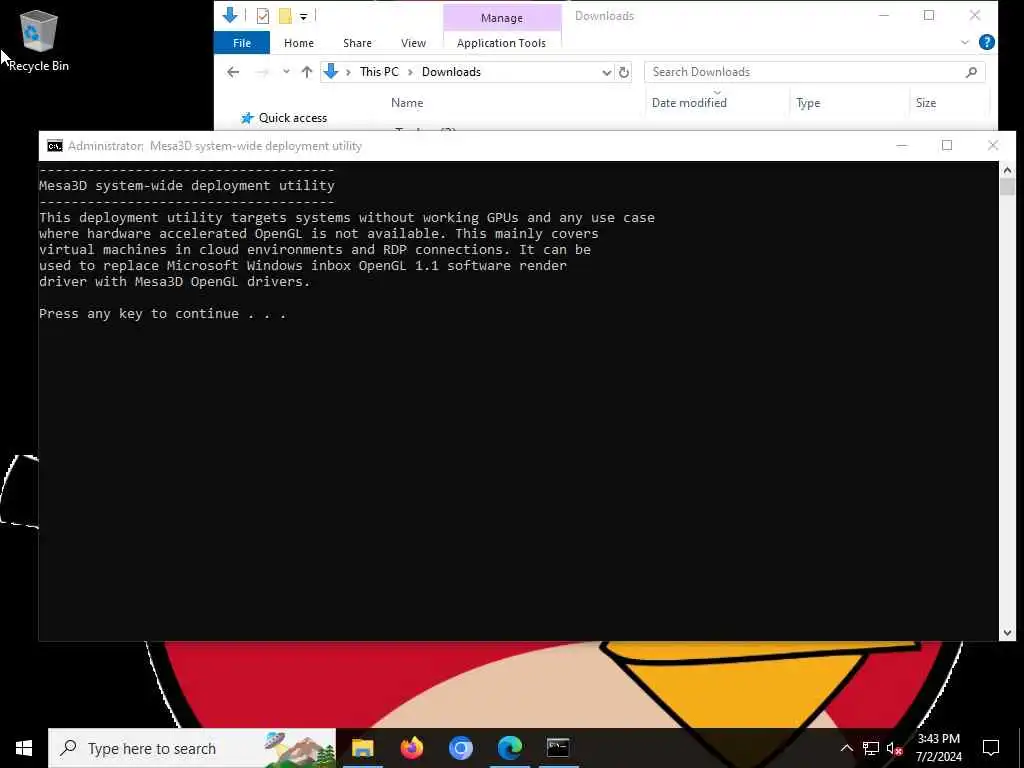Click the command prompt window system icon
The image size is (1024, 768).
55,146
